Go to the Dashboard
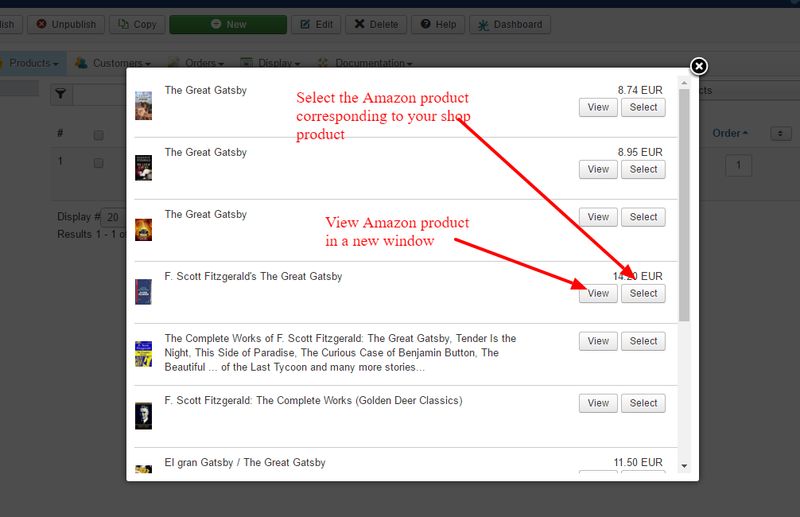This screenshot has height=517, width=800. 510,24
